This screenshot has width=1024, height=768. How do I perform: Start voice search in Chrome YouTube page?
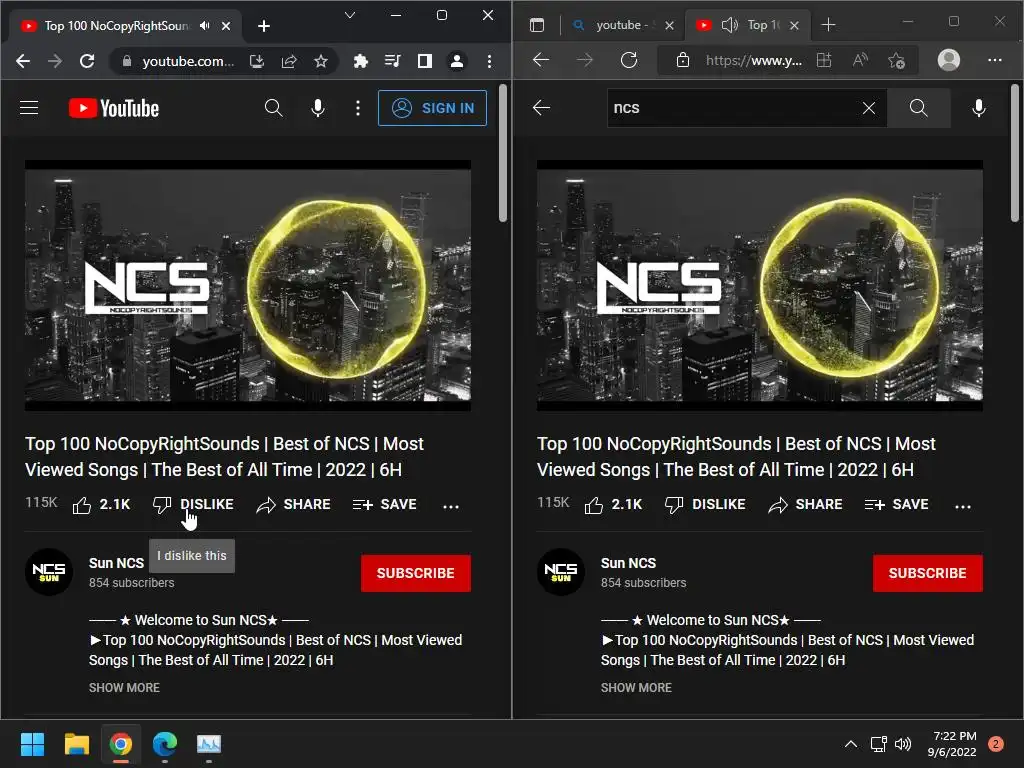pyautogui.click(x=318, y=108)
